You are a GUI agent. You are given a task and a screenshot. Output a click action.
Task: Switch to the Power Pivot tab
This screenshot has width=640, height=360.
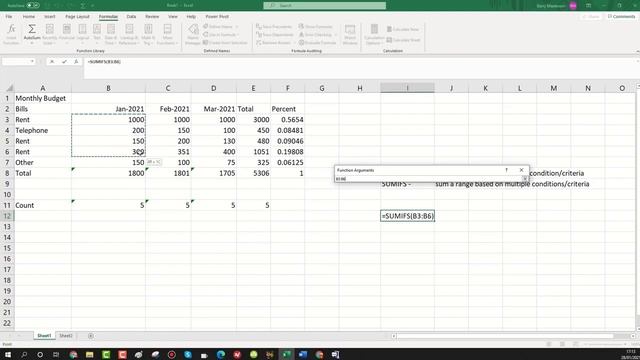pos(217,16)
